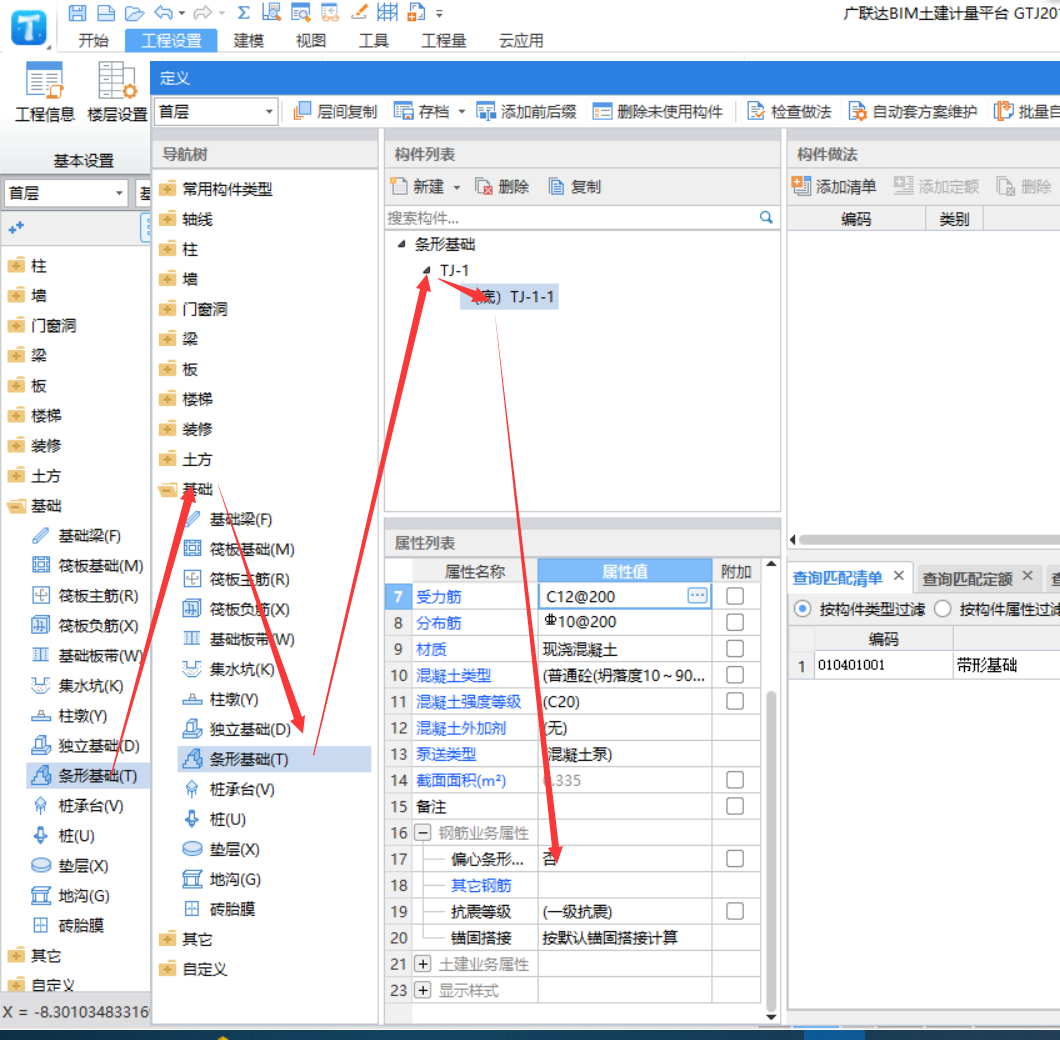The width and height of the screenshot is (1060, 1040).
Task: Open the 开始 ribbon tab
Action: click(x=93, y=41)
